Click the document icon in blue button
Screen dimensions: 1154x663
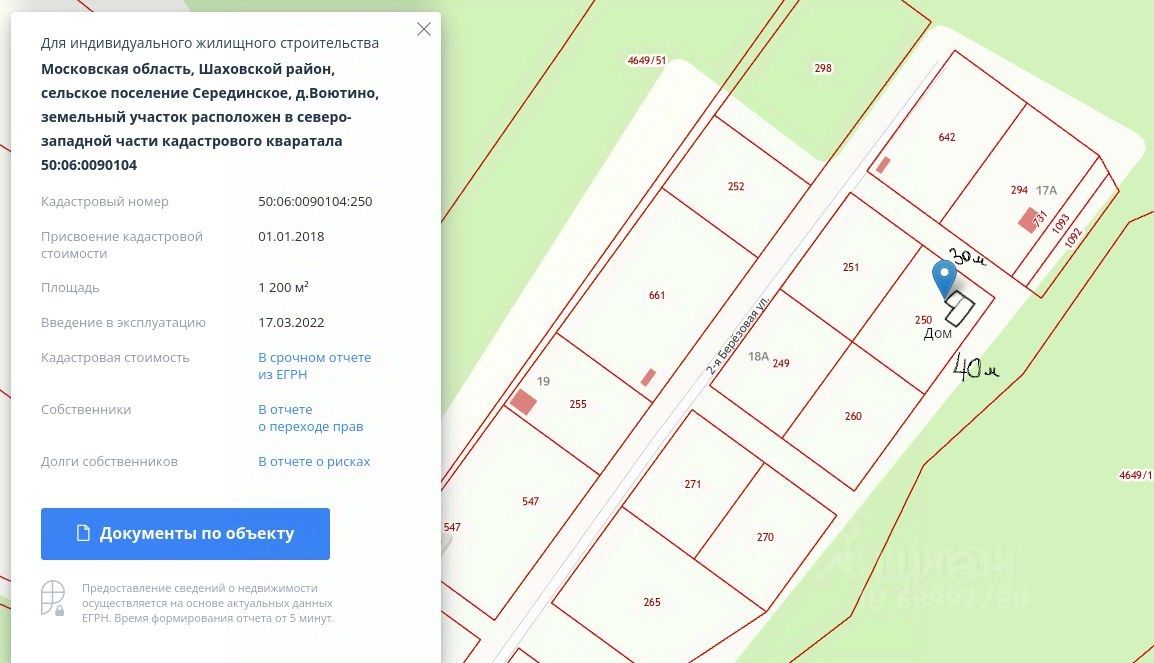83,533
